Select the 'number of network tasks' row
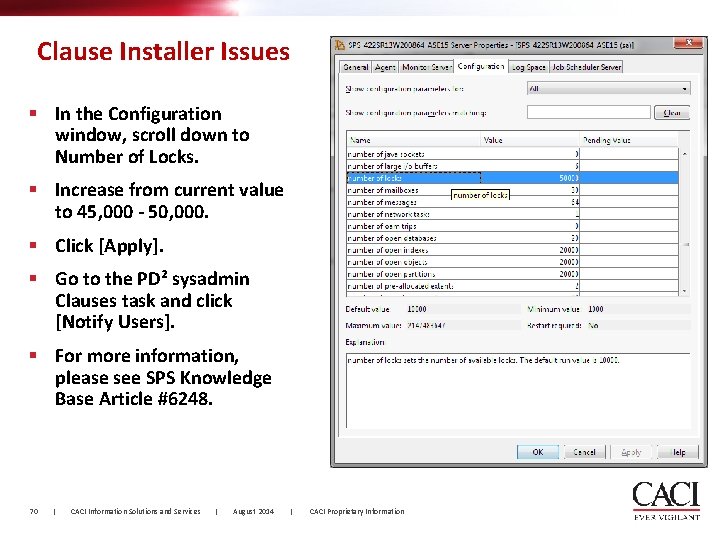 pos(512,214)
